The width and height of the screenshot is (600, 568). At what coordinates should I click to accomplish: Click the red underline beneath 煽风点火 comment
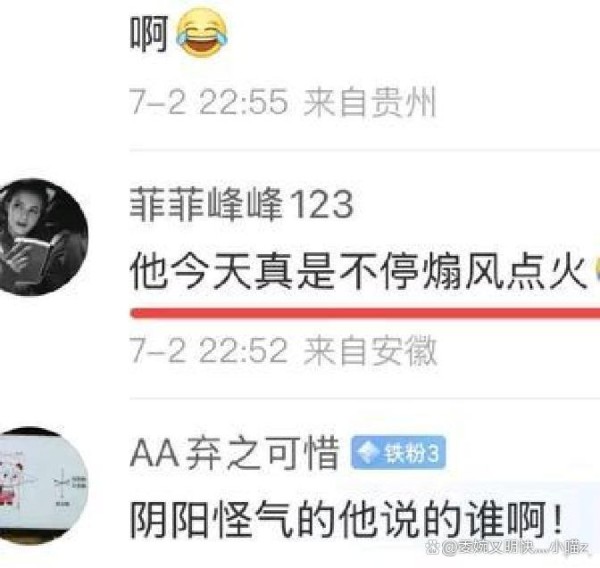pos(365,313)
